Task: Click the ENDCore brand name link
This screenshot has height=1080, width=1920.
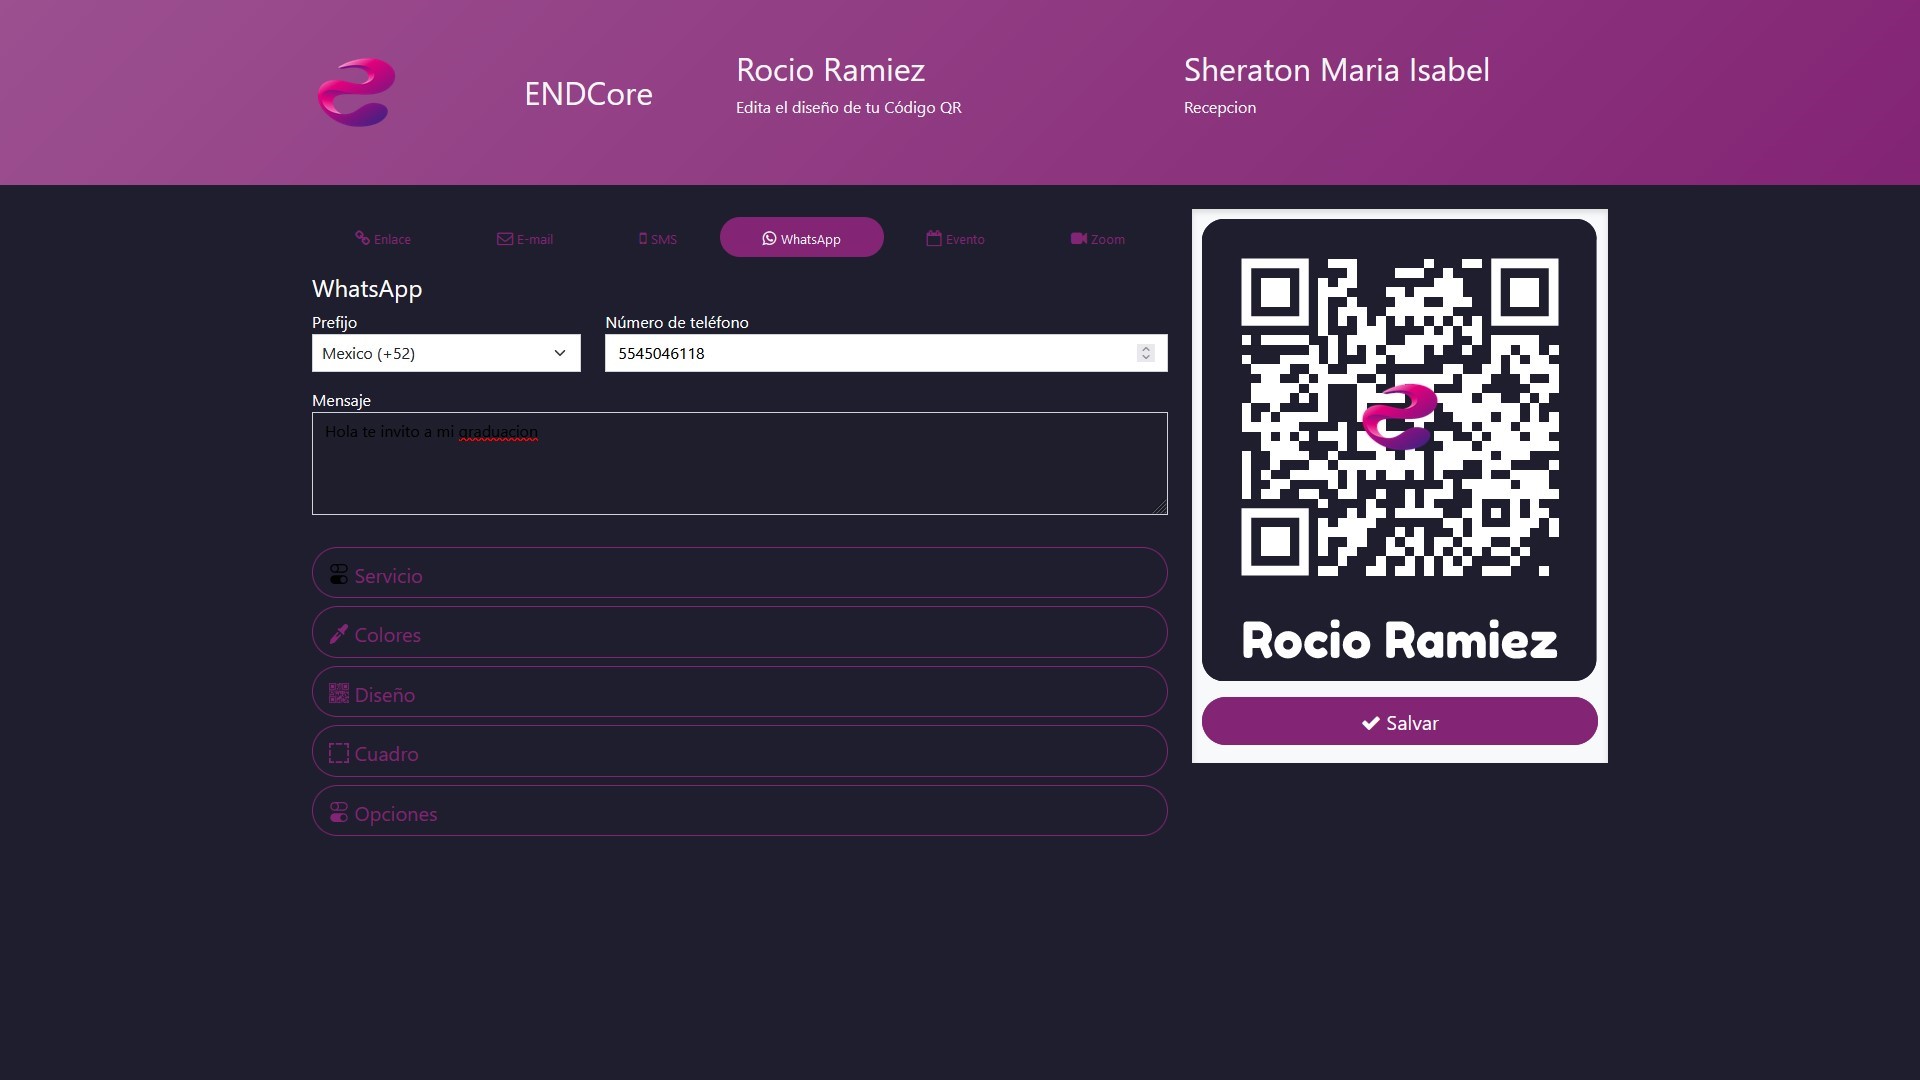Action: click(588, 93)
